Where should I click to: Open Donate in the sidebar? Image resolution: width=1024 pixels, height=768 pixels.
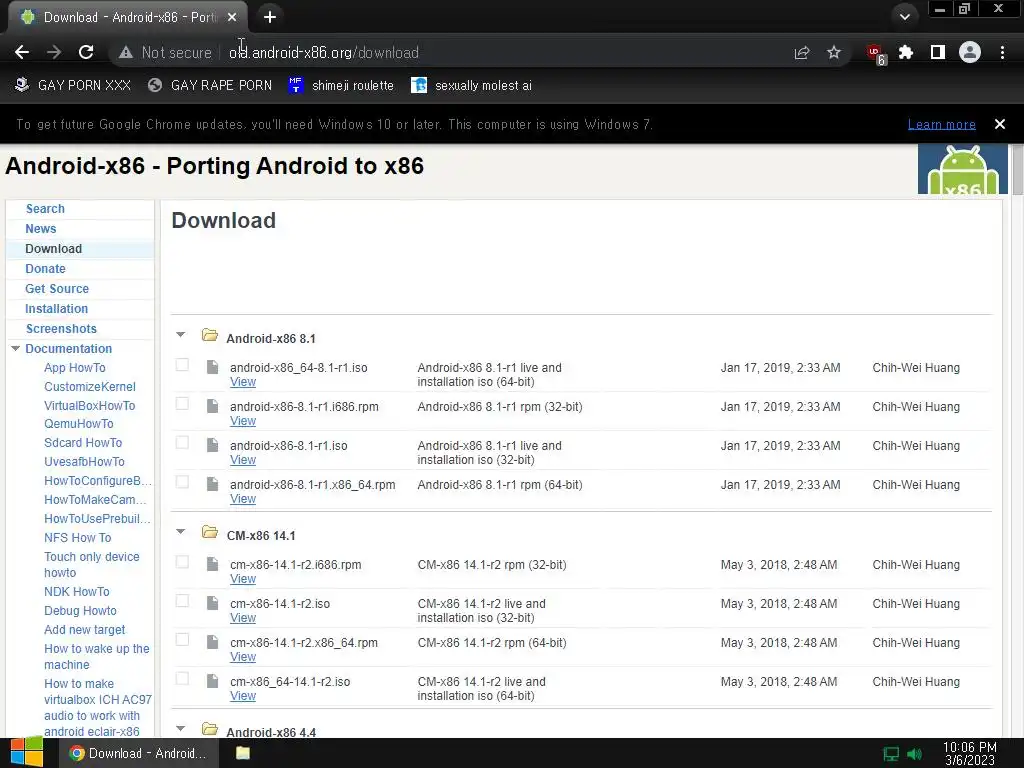tap(45, 268)
